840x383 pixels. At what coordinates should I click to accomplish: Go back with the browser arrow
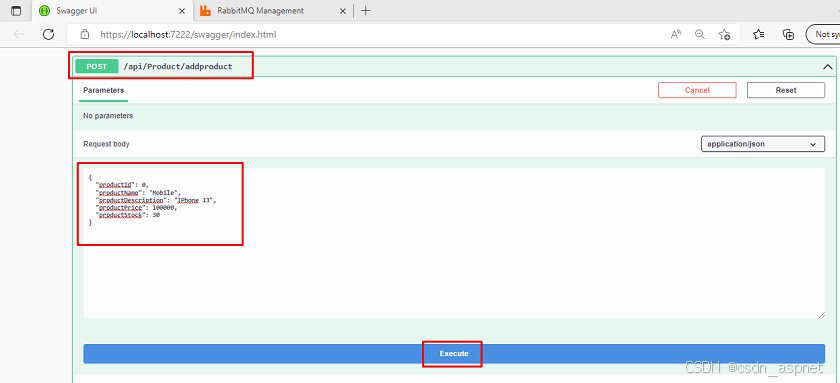[x=19, y=34]
